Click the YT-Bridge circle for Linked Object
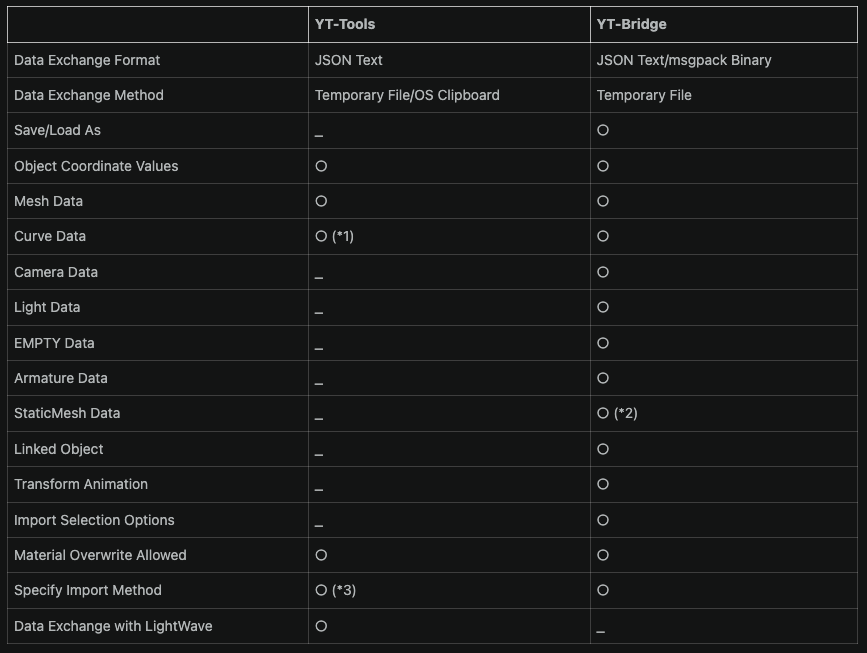867x653 pixels. click(603, 449)
